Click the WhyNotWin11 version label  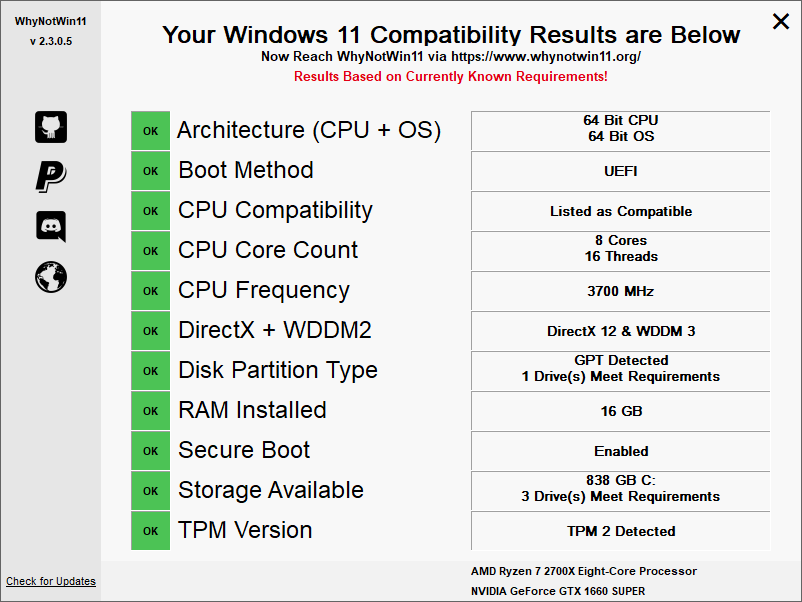point(50,41)
